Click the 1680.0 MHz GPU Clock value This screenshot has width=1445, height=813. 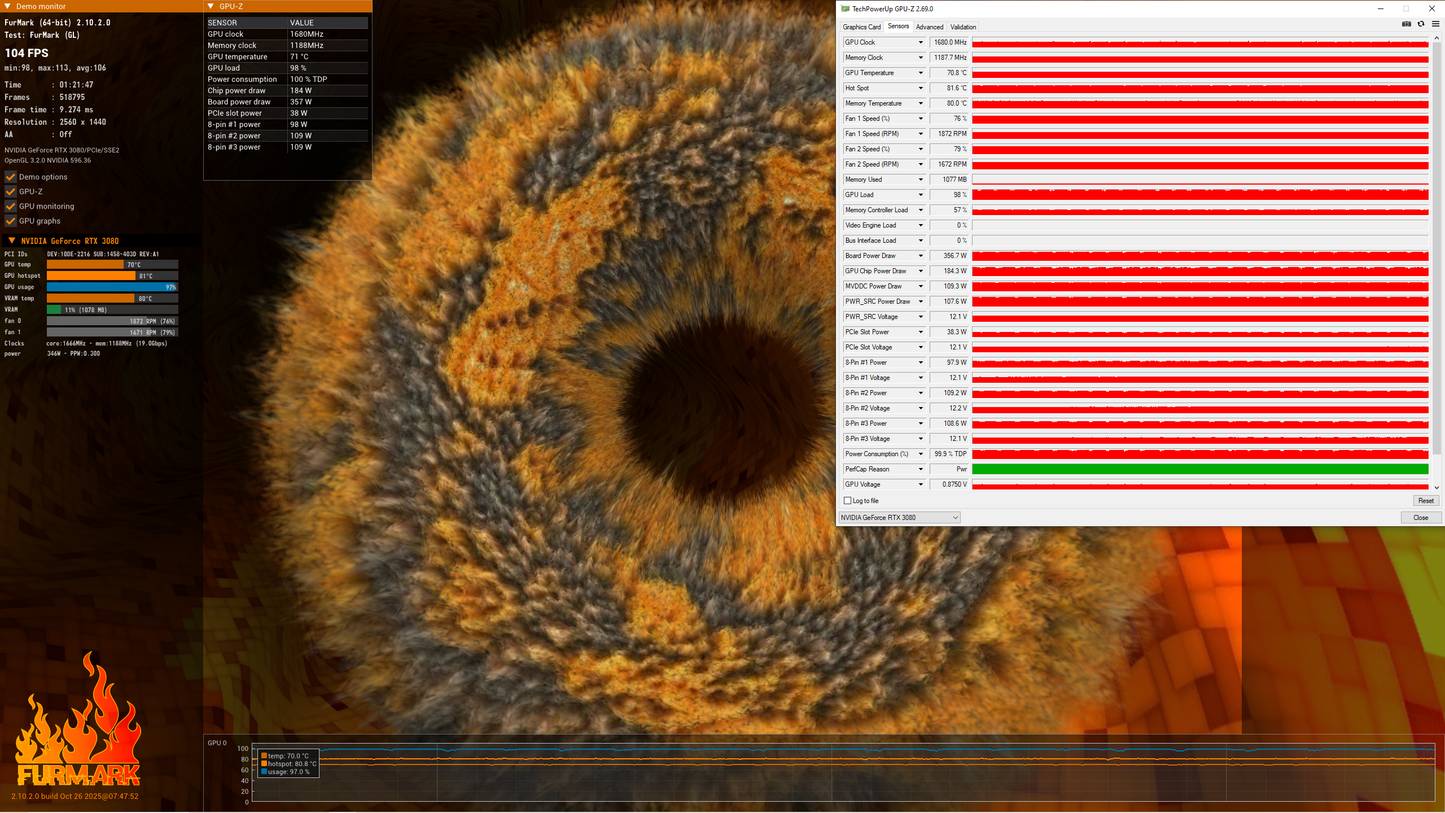click(x=949, y=43)
